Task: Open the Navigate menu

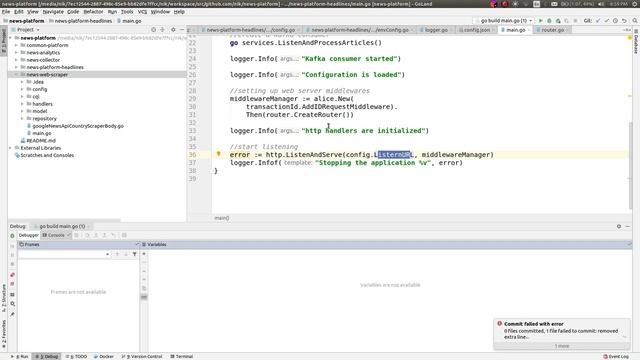Action: point(53,12)
